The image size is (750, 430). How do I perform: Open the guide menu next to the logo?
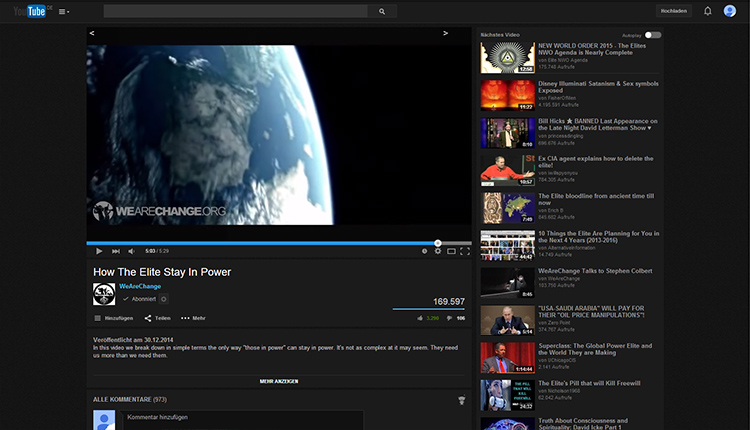point(64,11)
